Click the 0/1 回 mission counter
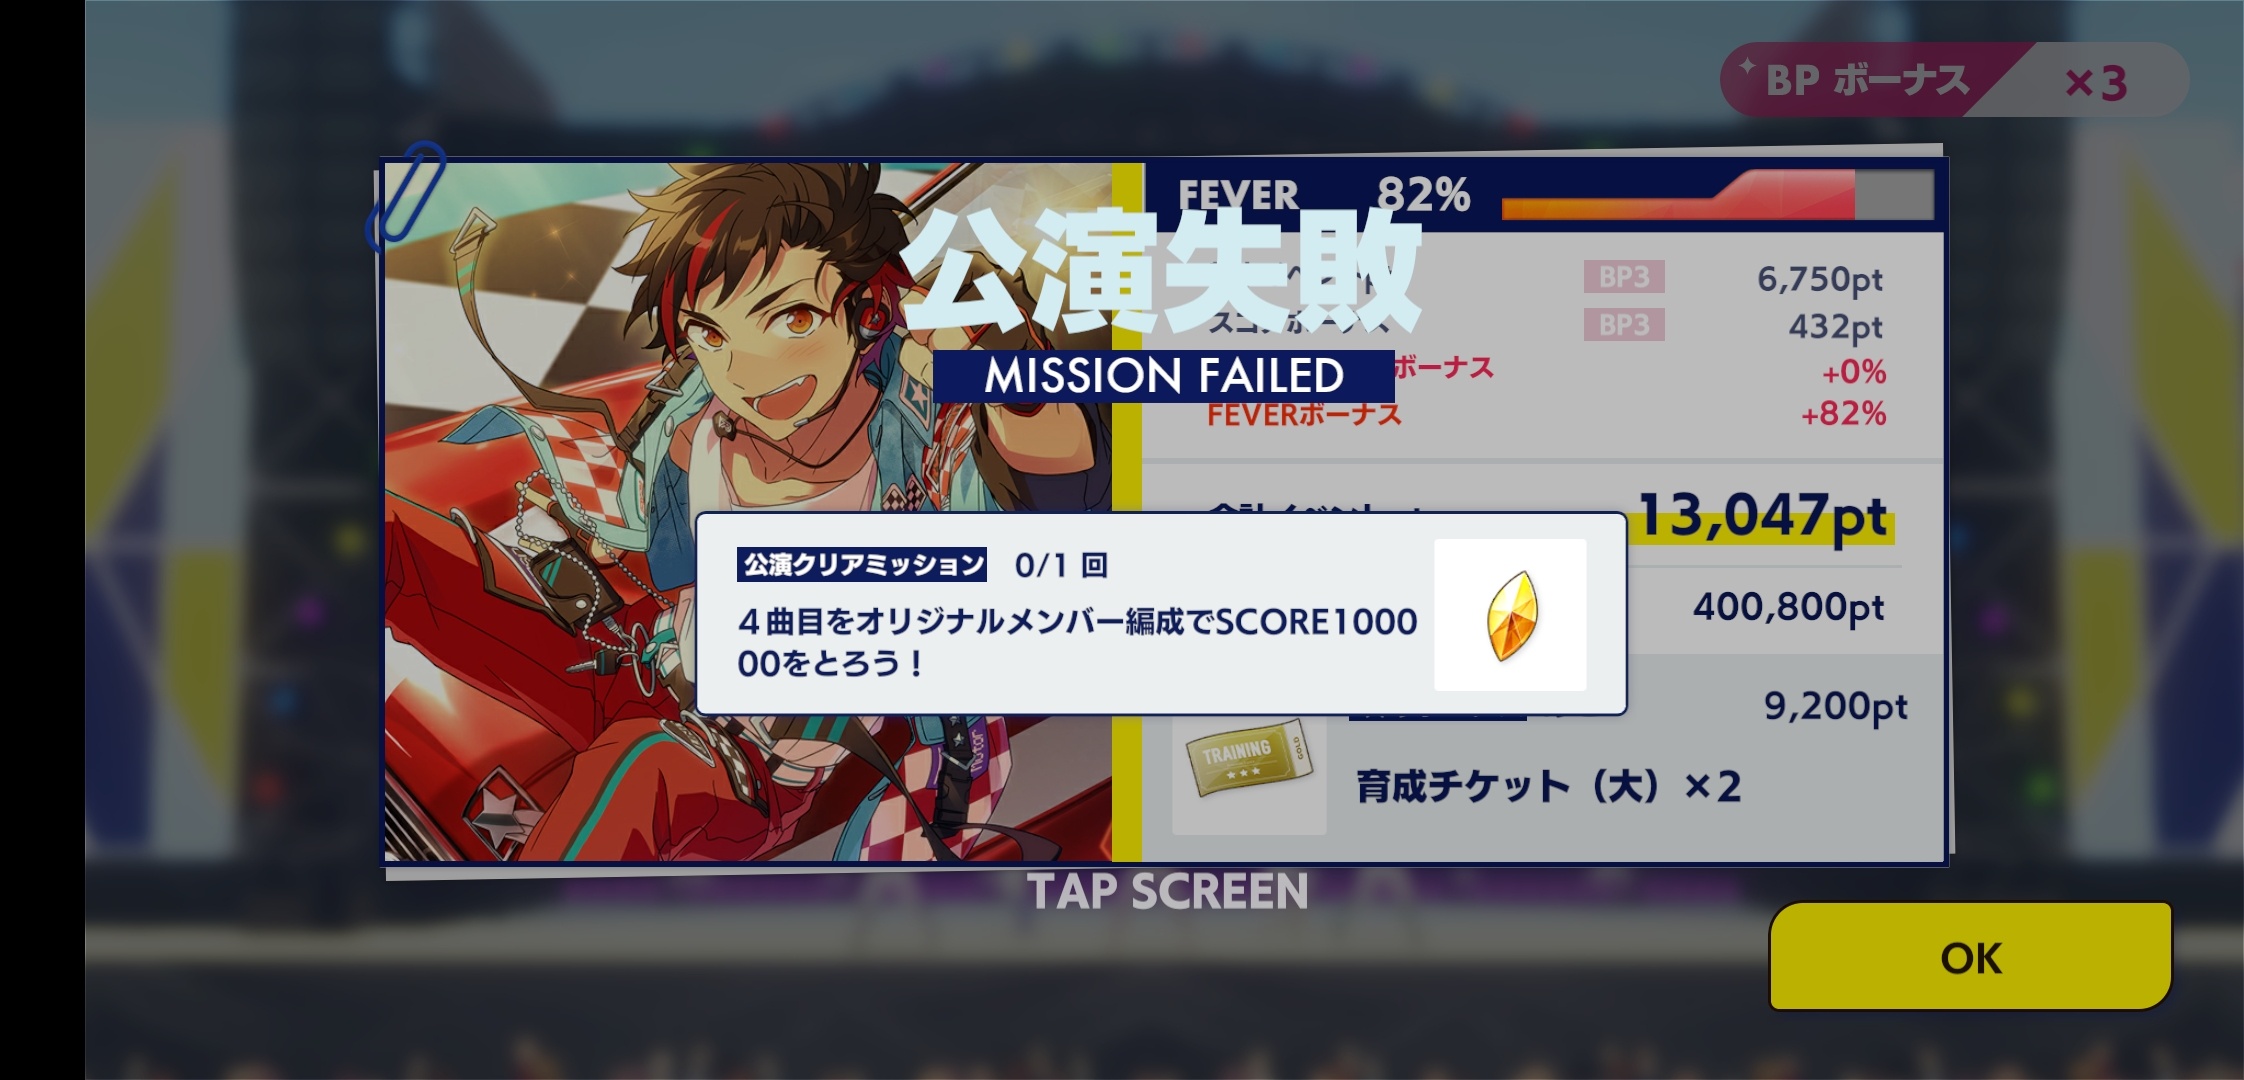 (1060, 566)
